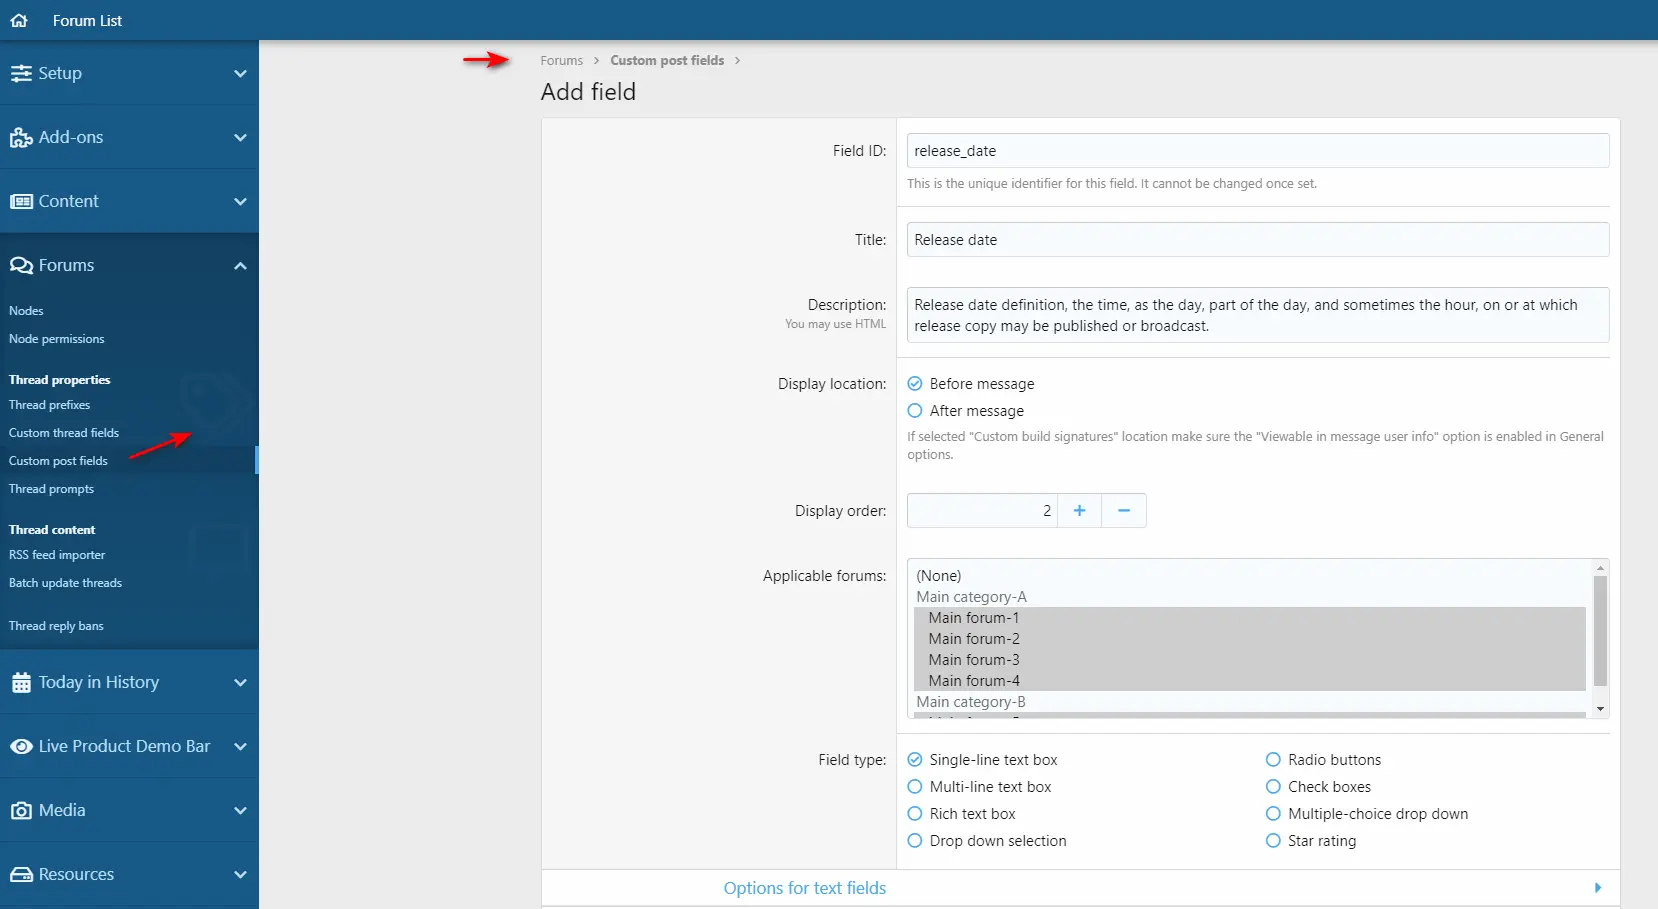Click the forums list scrollbar thumb
Viewport: 1658px width, 909px height.
(x=1600, y=630)
